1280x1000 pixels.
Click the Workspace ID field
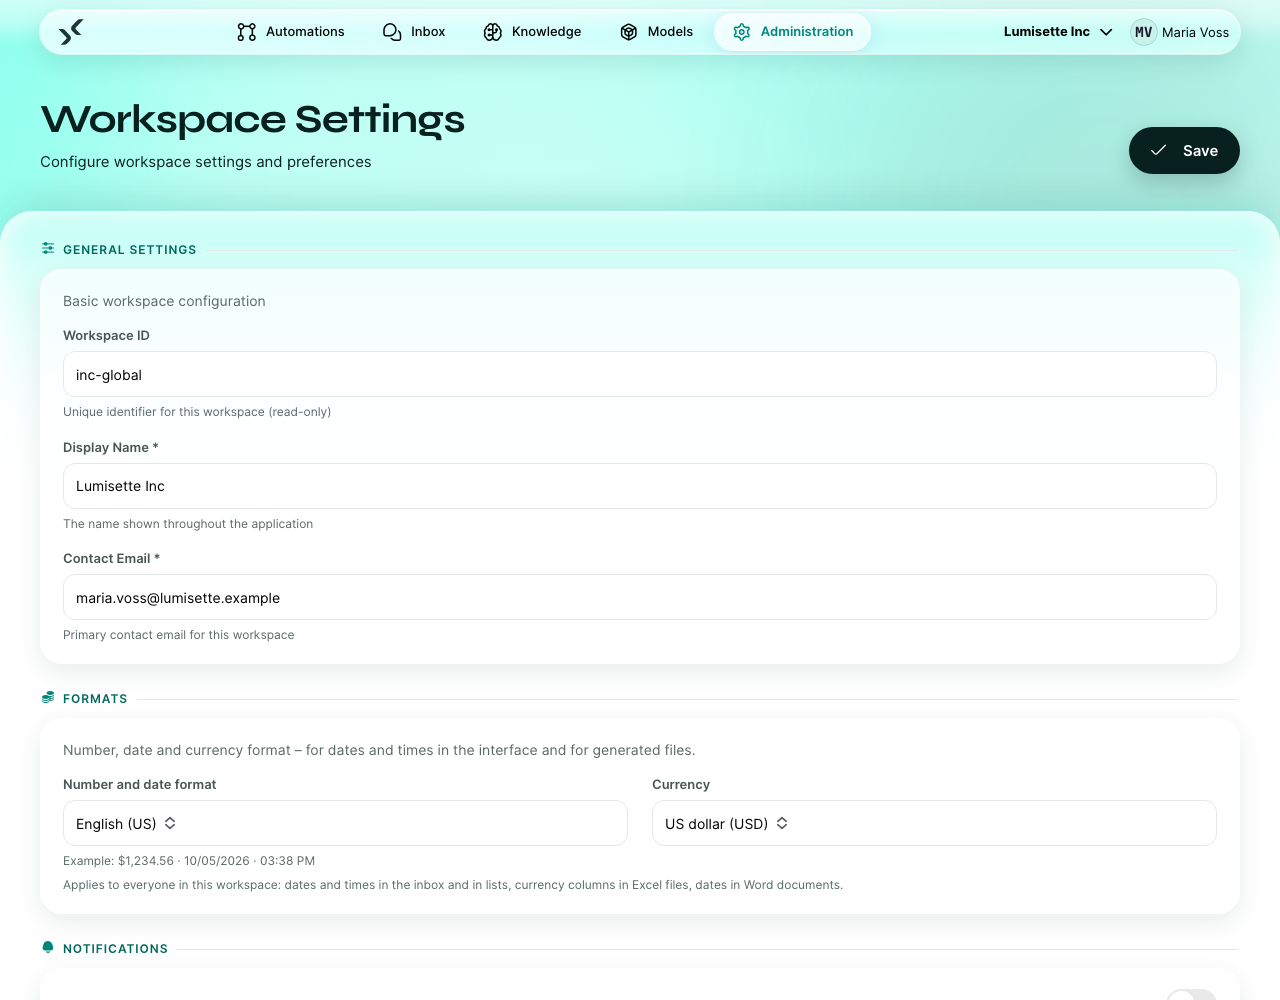640,374
